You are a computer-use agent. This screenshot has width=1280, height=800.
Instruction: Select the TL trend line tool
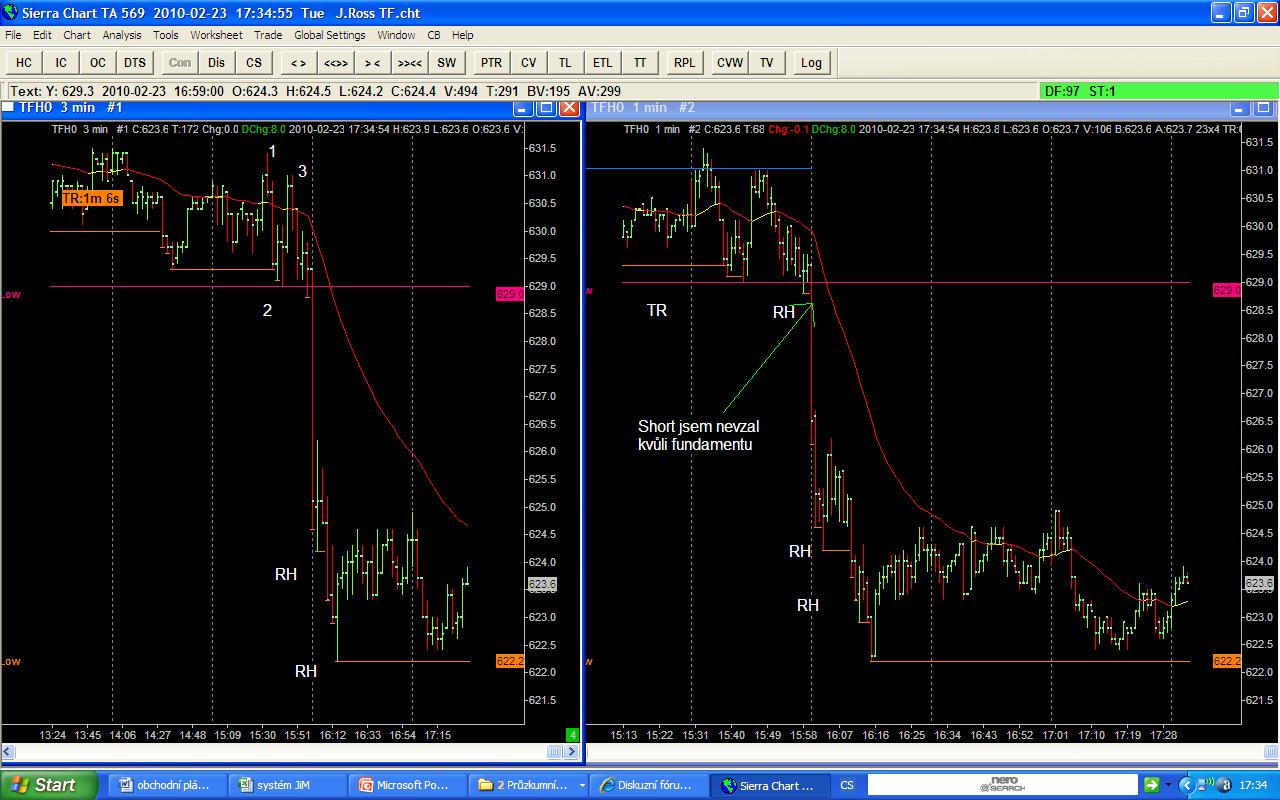[565, 62]
